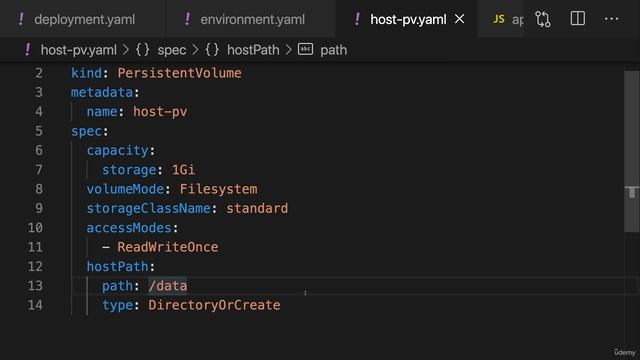640x360 pixels.
Task: Click the YAML icon on environment.yaml tab
Action: 187,19
